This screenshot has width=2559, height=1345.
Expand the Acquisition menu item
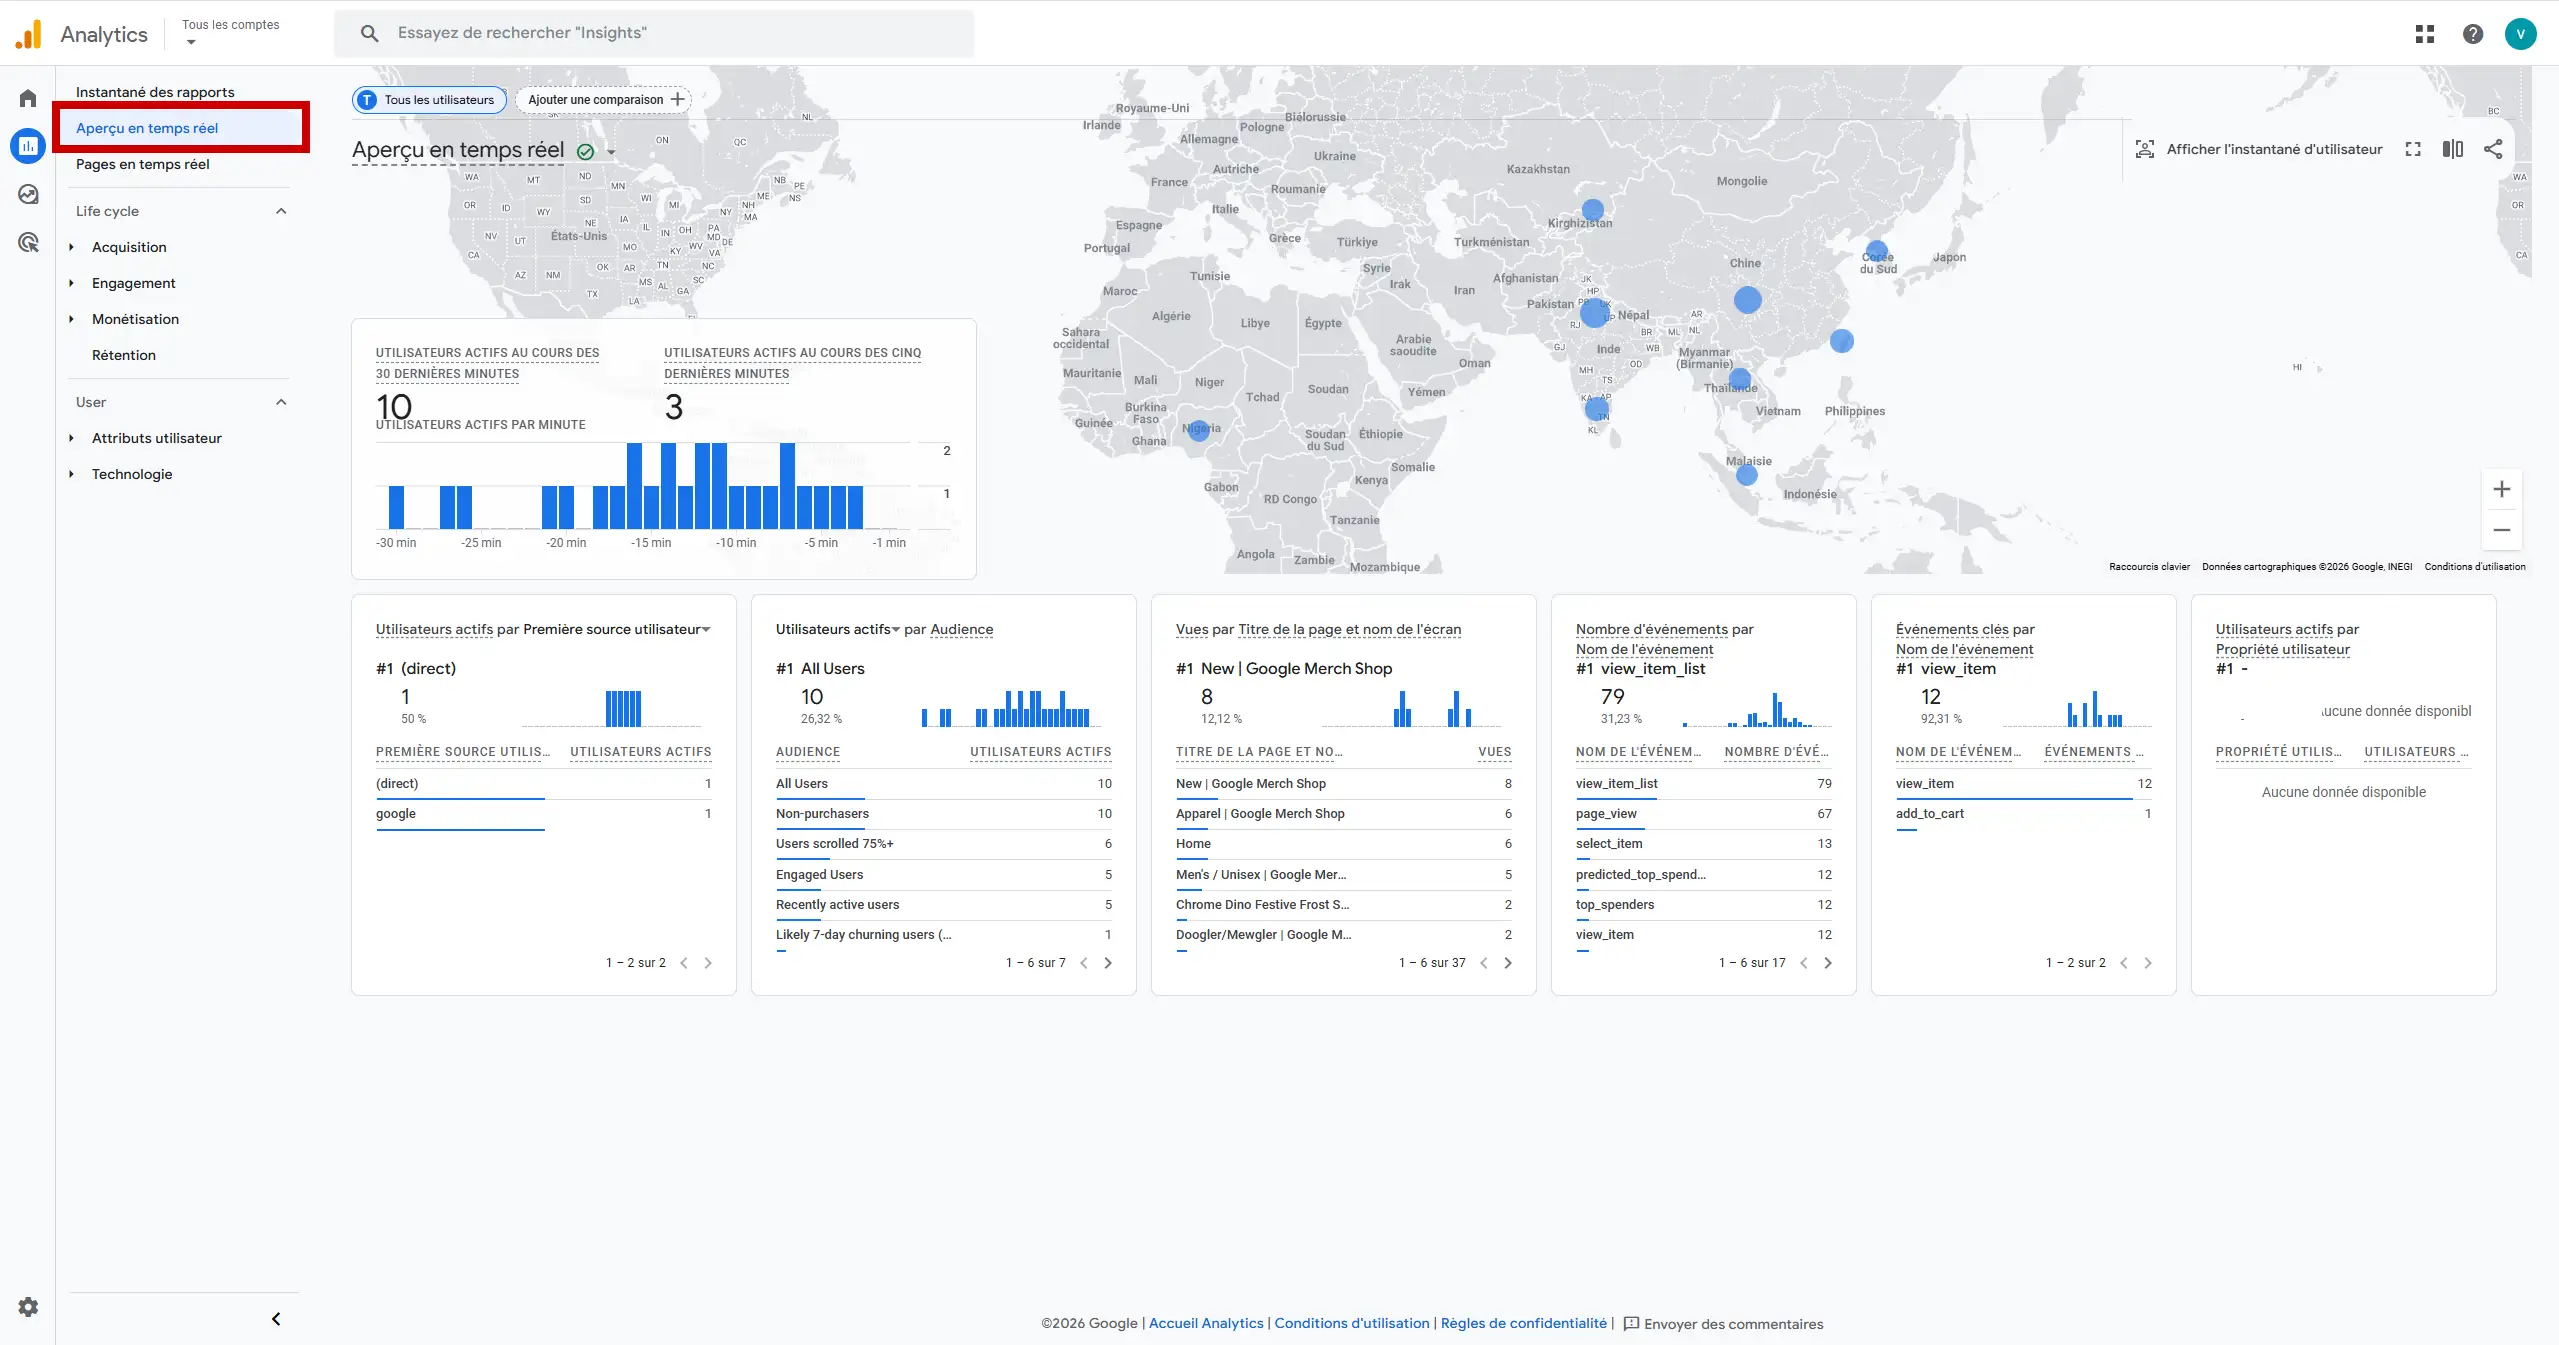(x=129, y=247)
